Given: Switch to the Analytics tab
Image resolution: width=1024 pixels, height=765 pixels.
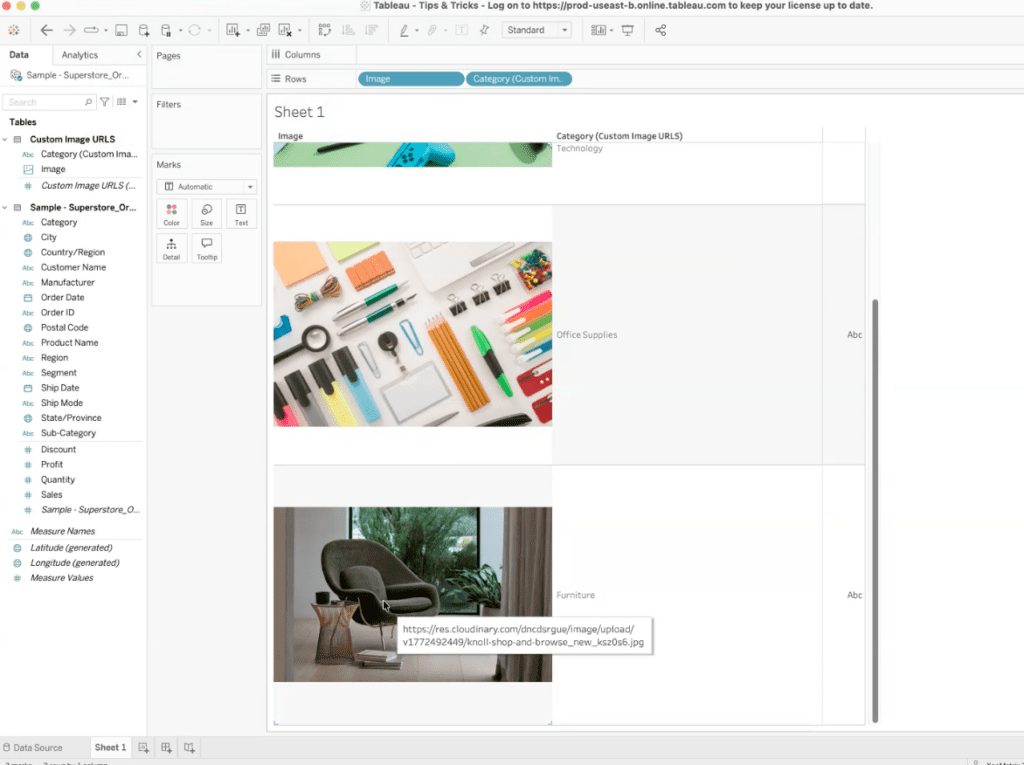Looking at the screenshot, I should [80, 56].
